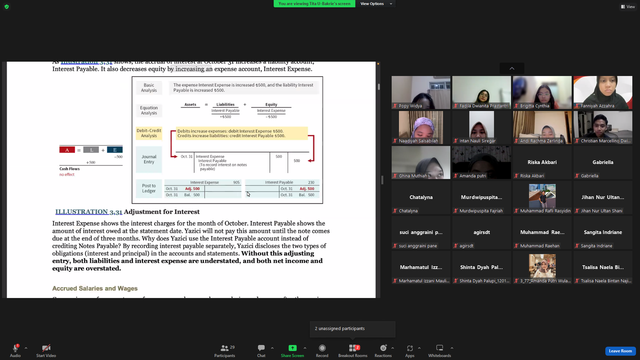
Task: Expand the caret next to Whiteboards
Action: [452, 348]
